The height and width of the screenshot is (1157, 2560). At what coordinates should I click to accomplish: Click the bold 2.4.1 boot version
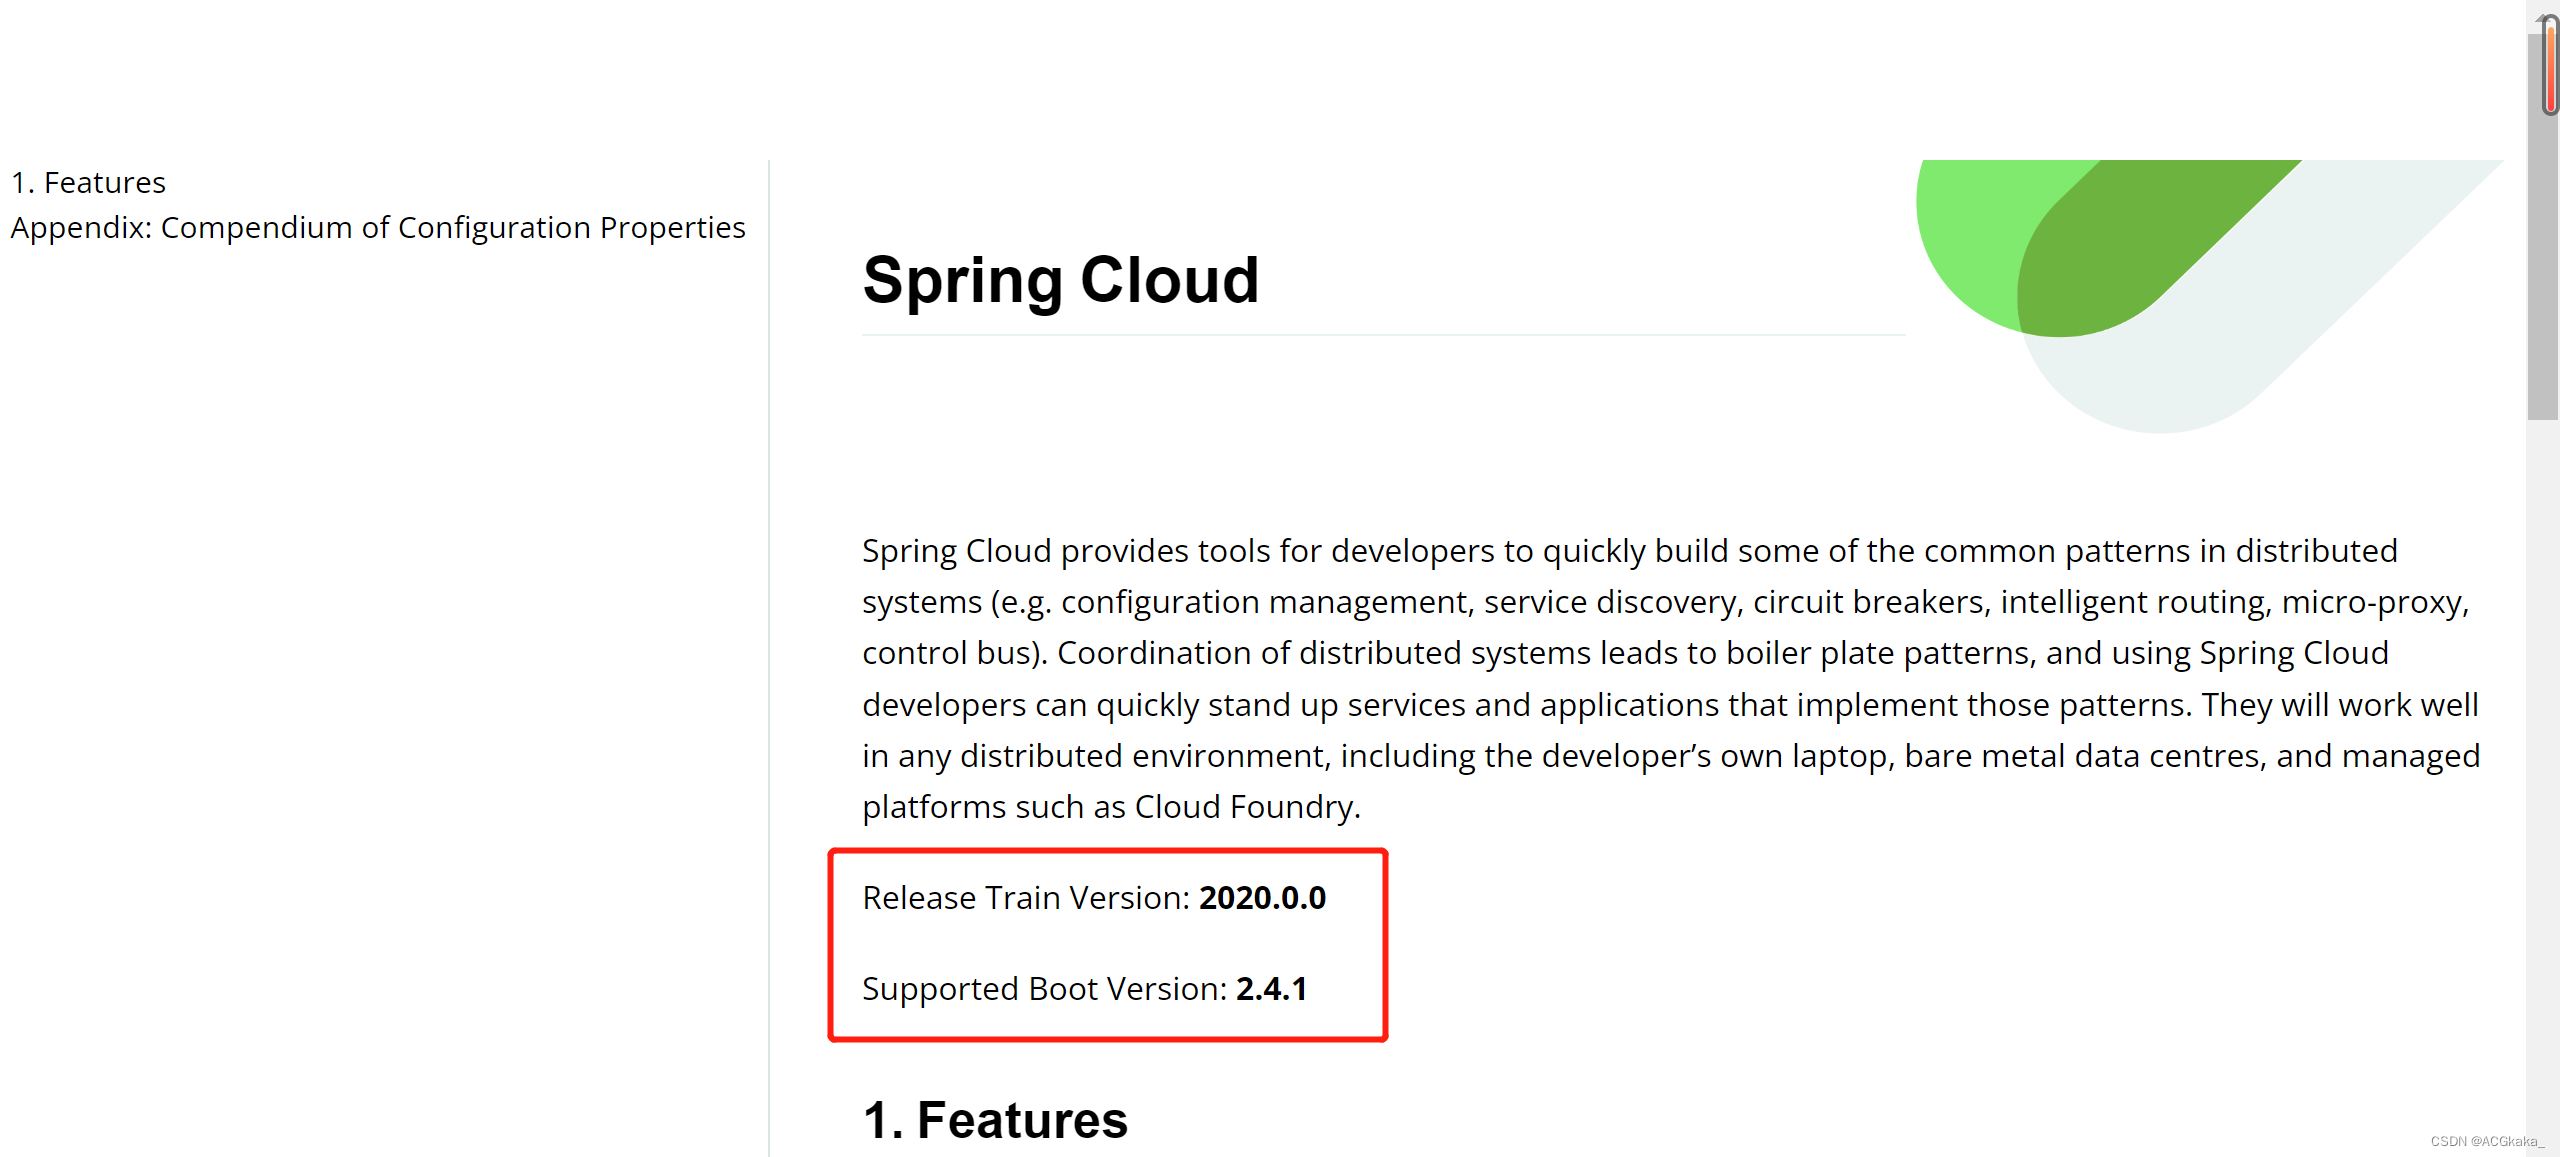pyautogui.click(x=1271, y=989)
